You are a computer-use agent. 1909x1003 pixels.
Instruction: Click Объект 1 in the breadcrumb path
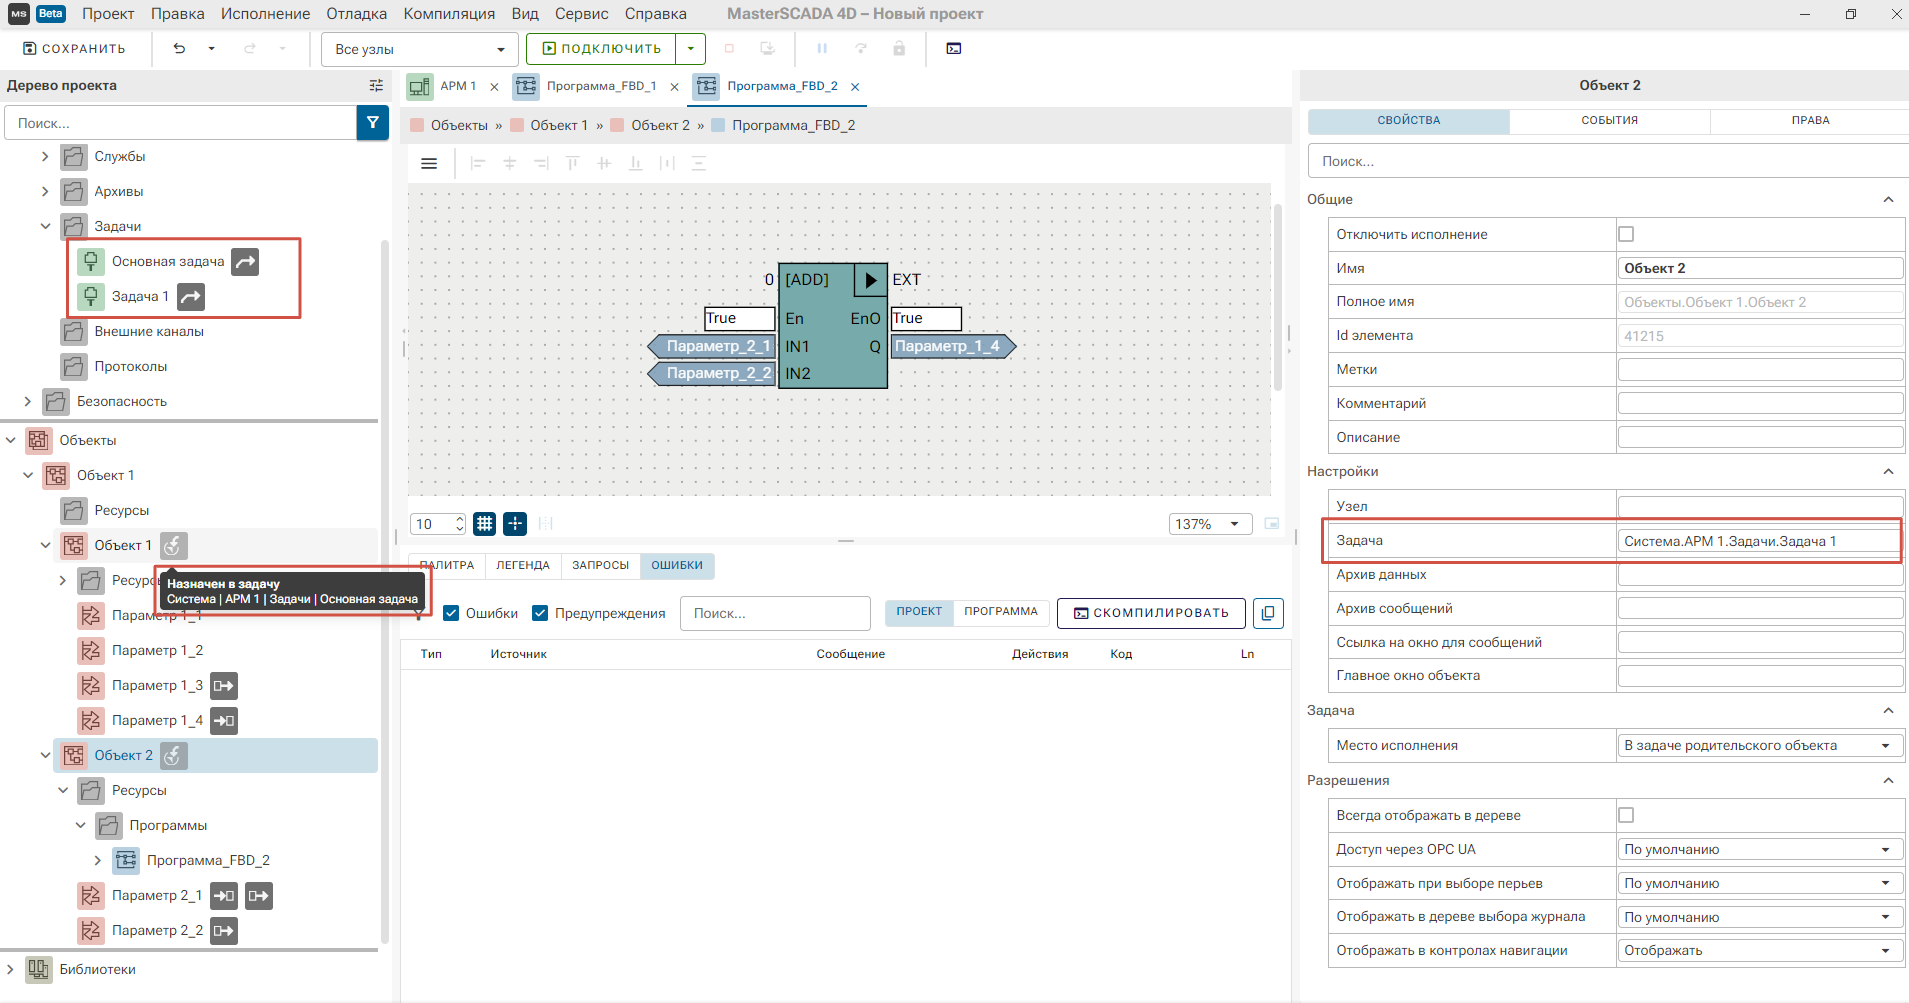point(559,125)
